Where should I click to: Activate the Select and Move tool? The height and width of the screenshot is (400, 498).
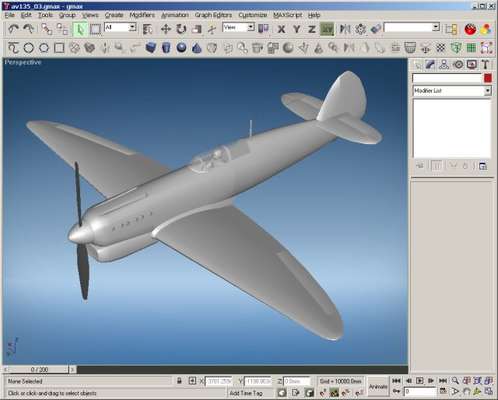pos(166,29)
